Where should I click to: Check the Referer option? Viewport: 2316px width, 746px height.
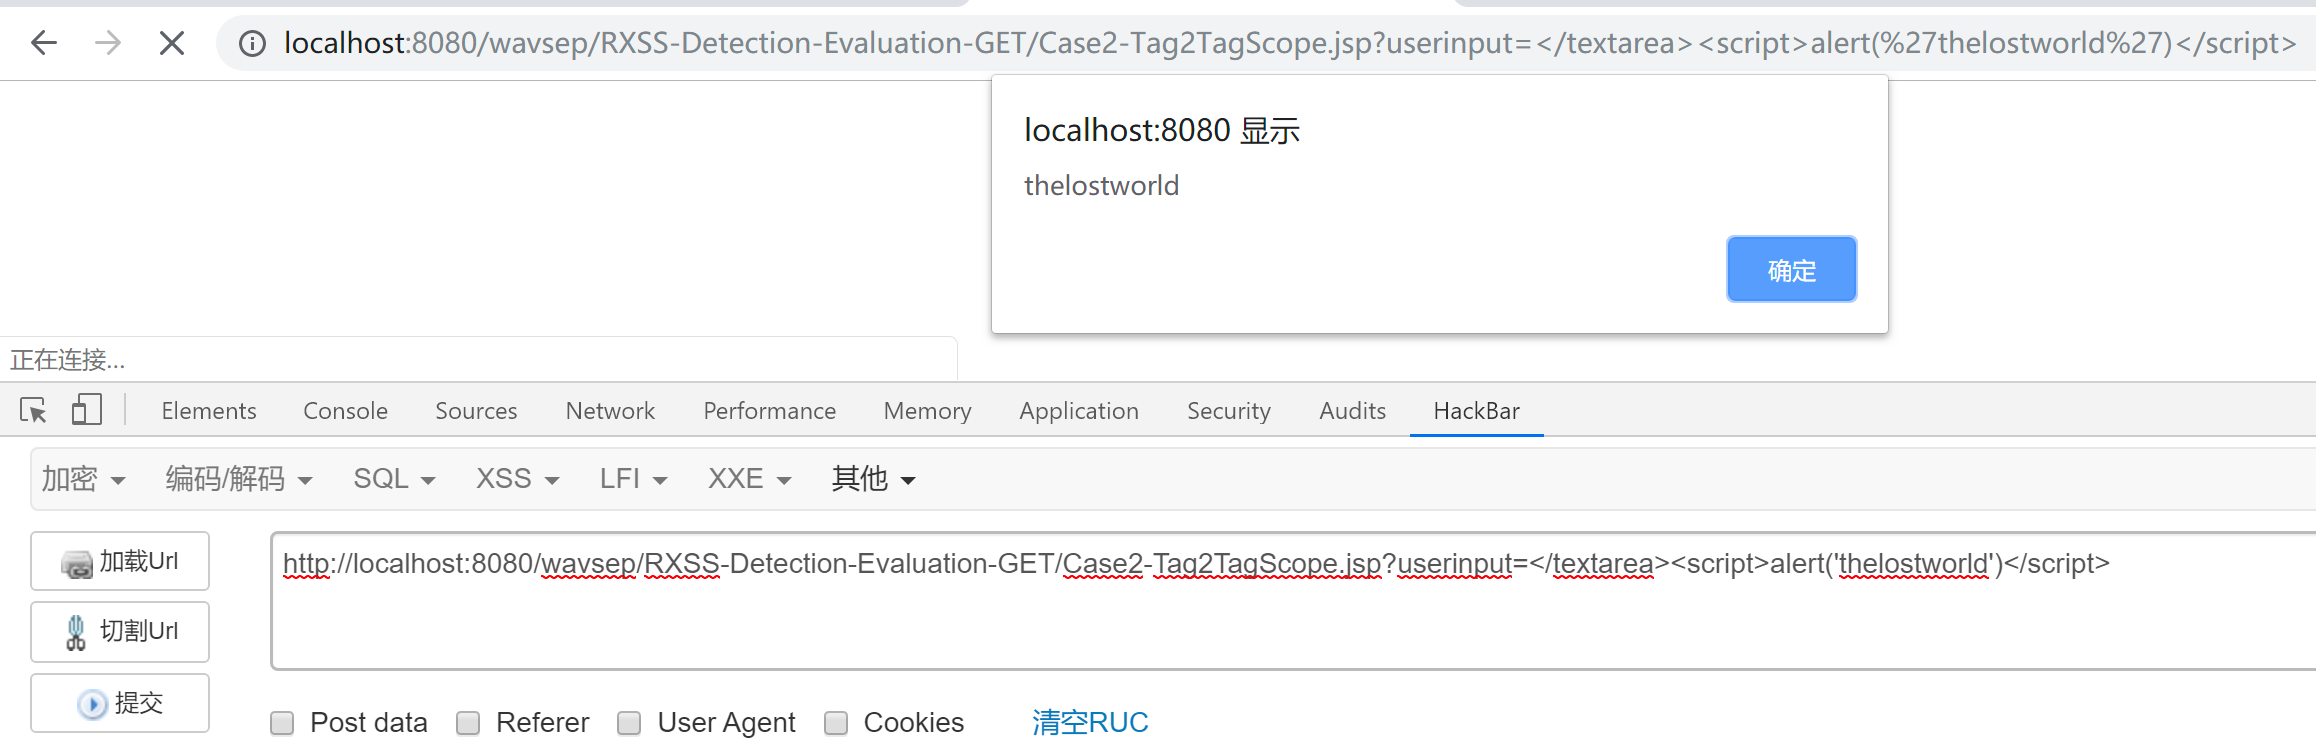pyautogui.click(x=467, y=722)
